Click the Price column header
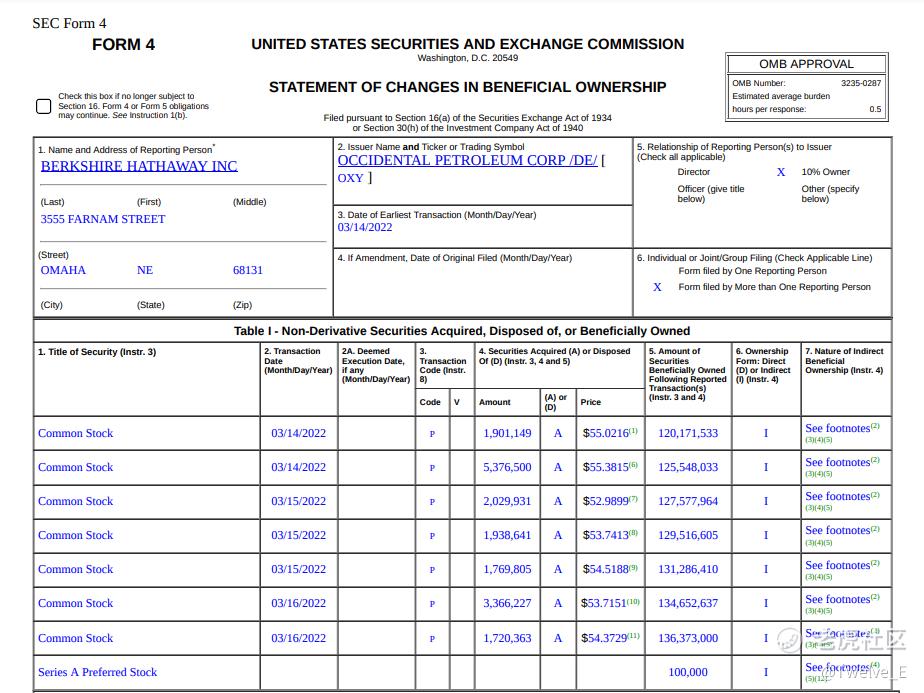This screenshot has height=693, width=924. (x=590, y=402)
